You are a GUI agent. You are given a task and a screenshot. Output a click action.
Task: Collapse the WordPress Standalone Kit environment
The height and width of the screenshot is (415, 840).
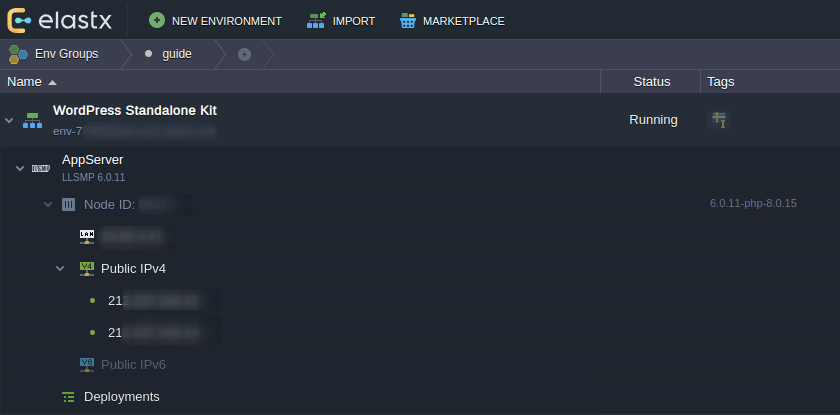tap(10, 120)
